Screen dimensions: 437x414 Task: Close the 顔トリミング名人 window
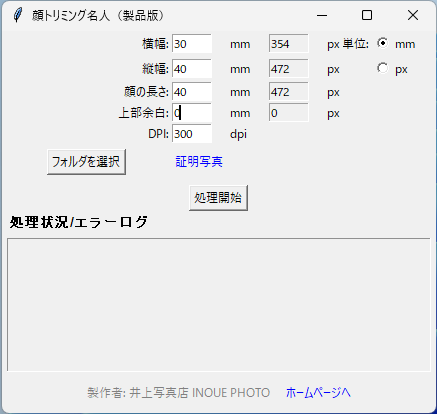(413, 15)
